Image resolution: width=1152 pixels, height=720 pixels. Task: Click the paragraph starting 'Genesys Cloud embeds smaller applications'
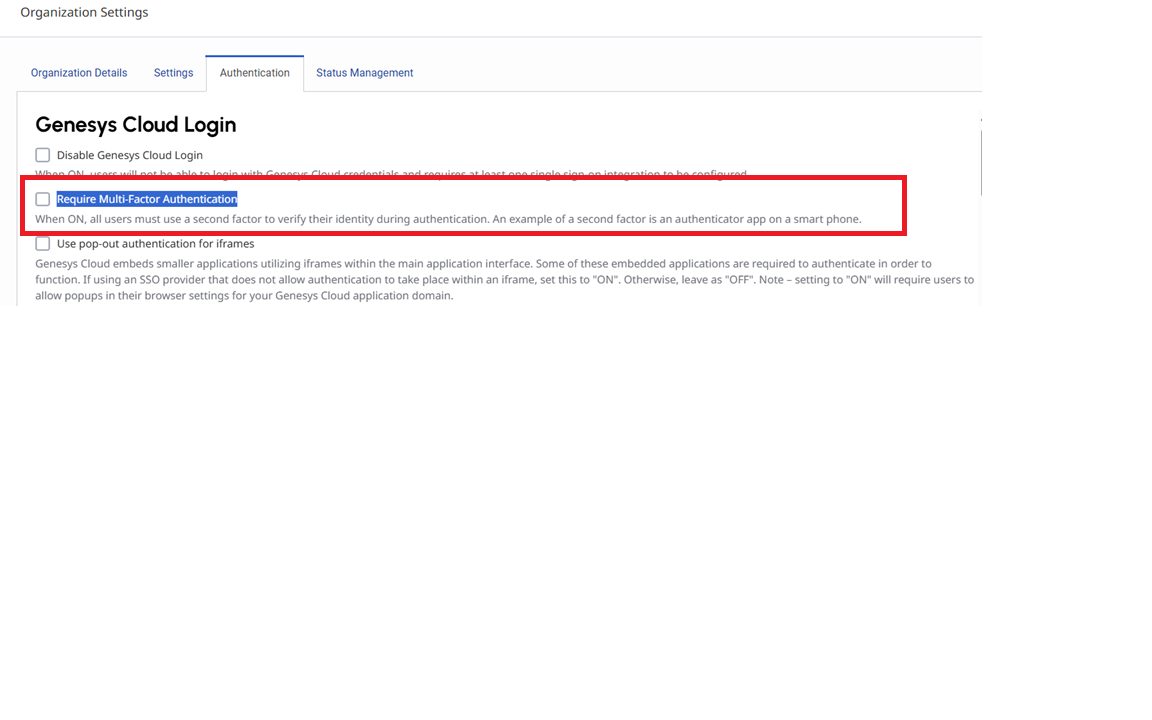click(x=505, y=279)
